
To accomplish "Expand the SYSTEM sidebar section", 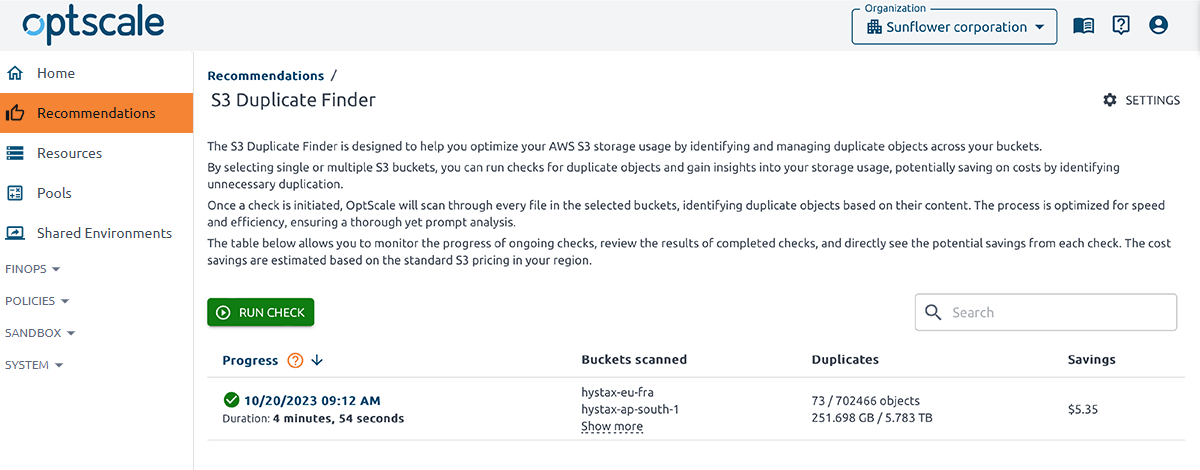I will click(34, 365).
